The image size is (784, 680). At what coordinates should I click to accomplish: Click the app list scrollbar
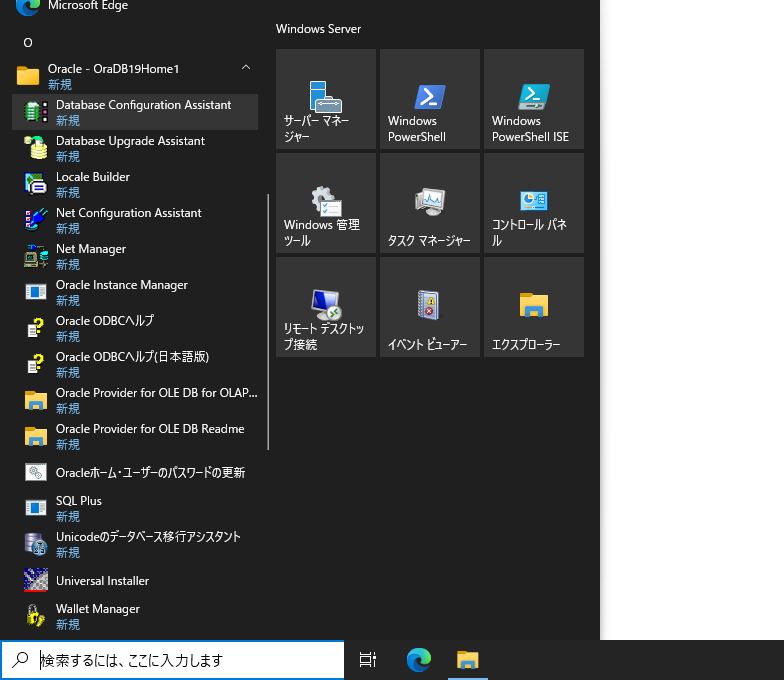[268, 322]
